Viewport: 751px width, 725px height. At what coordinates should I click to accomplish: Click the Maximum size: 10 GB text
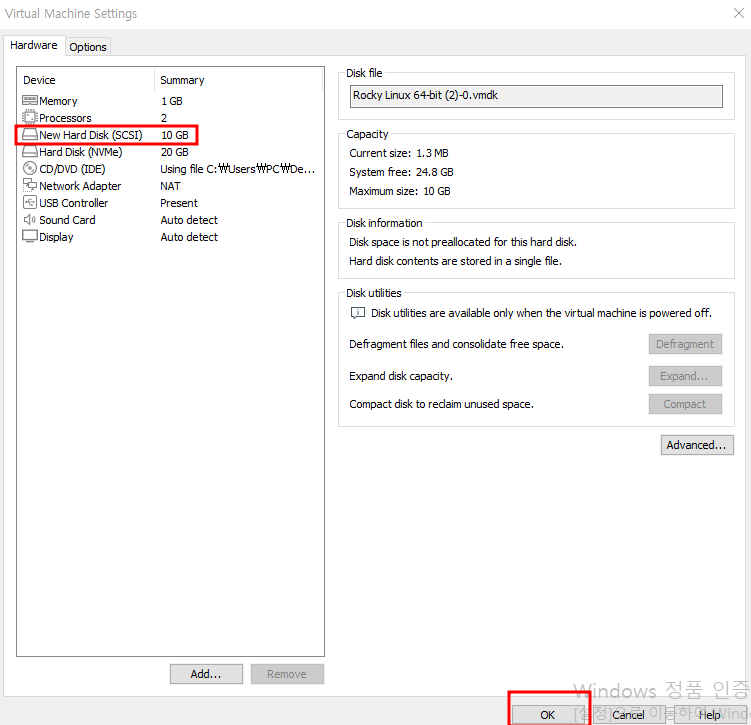coord(400,191)
